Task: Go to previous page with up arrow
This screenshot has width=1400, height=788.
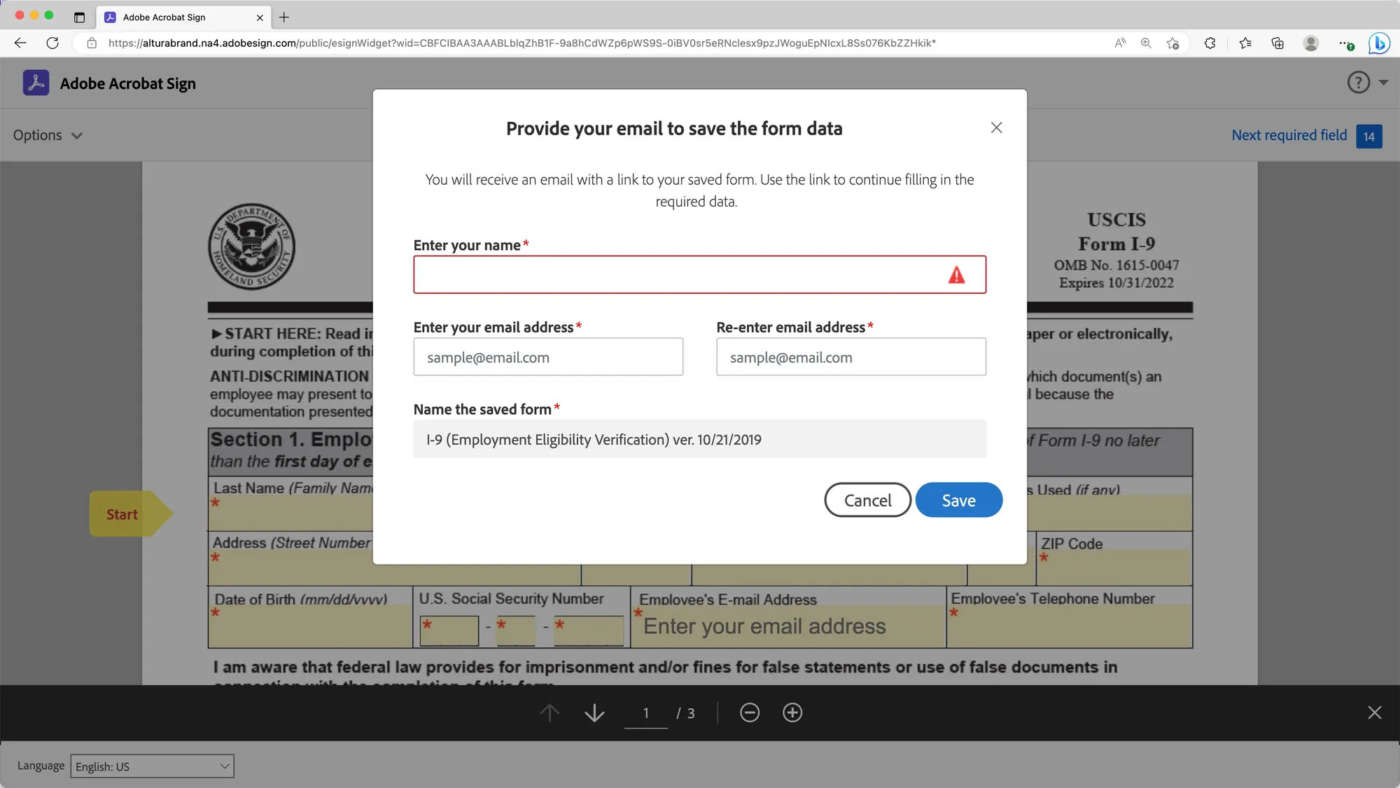Action: (x=549, y=712)
